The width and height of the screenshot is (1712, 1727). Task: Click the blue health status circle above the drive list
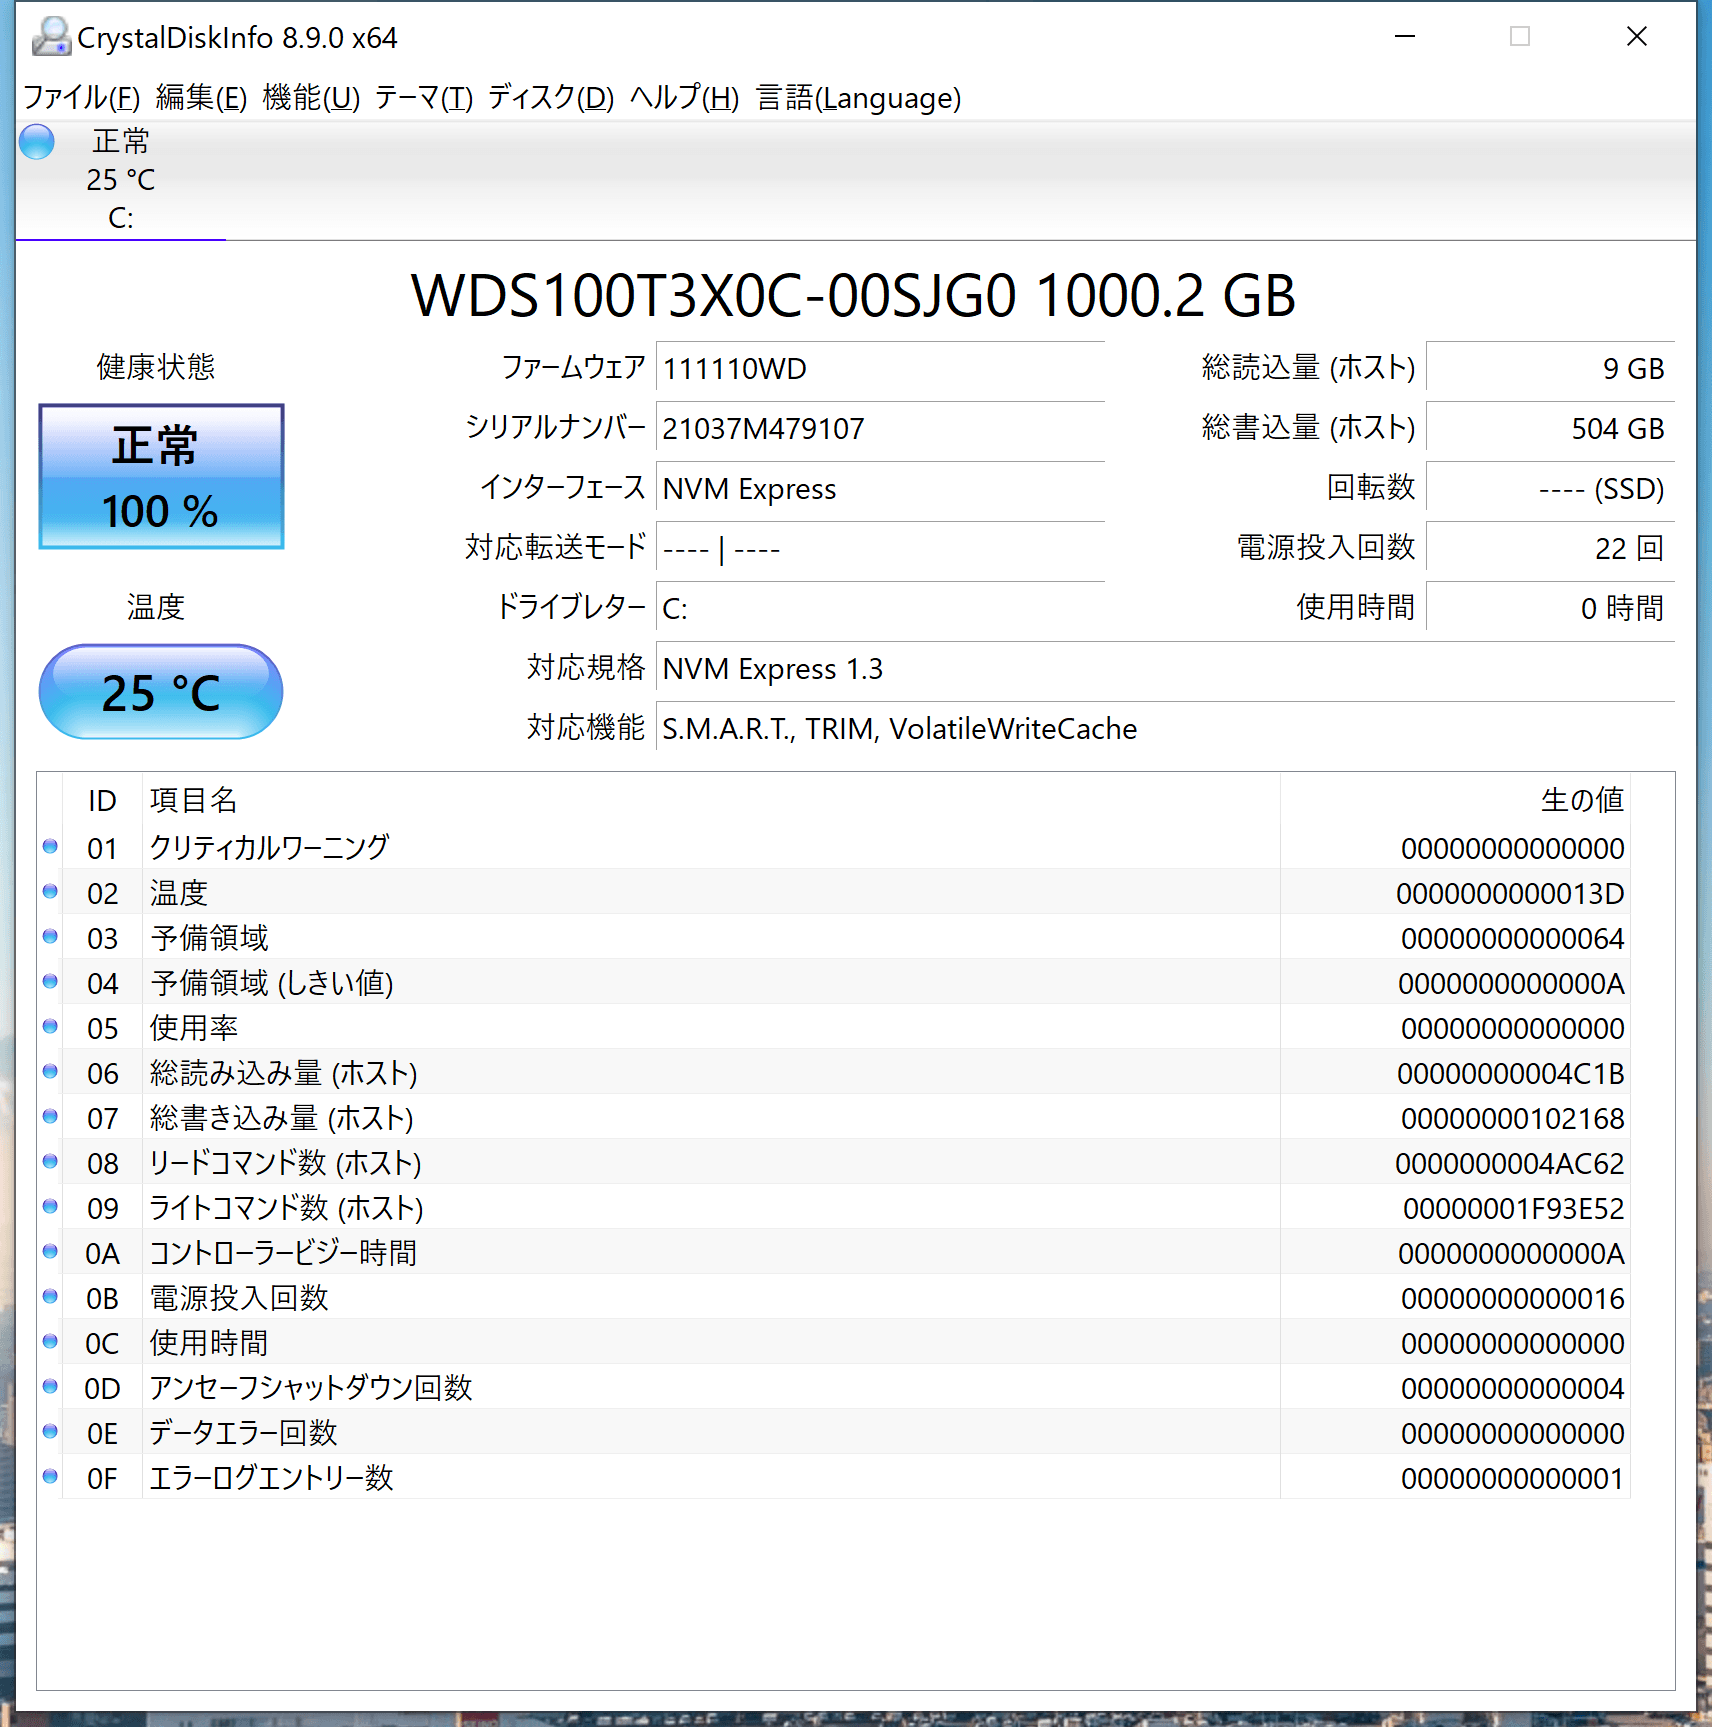click(36, 142)
